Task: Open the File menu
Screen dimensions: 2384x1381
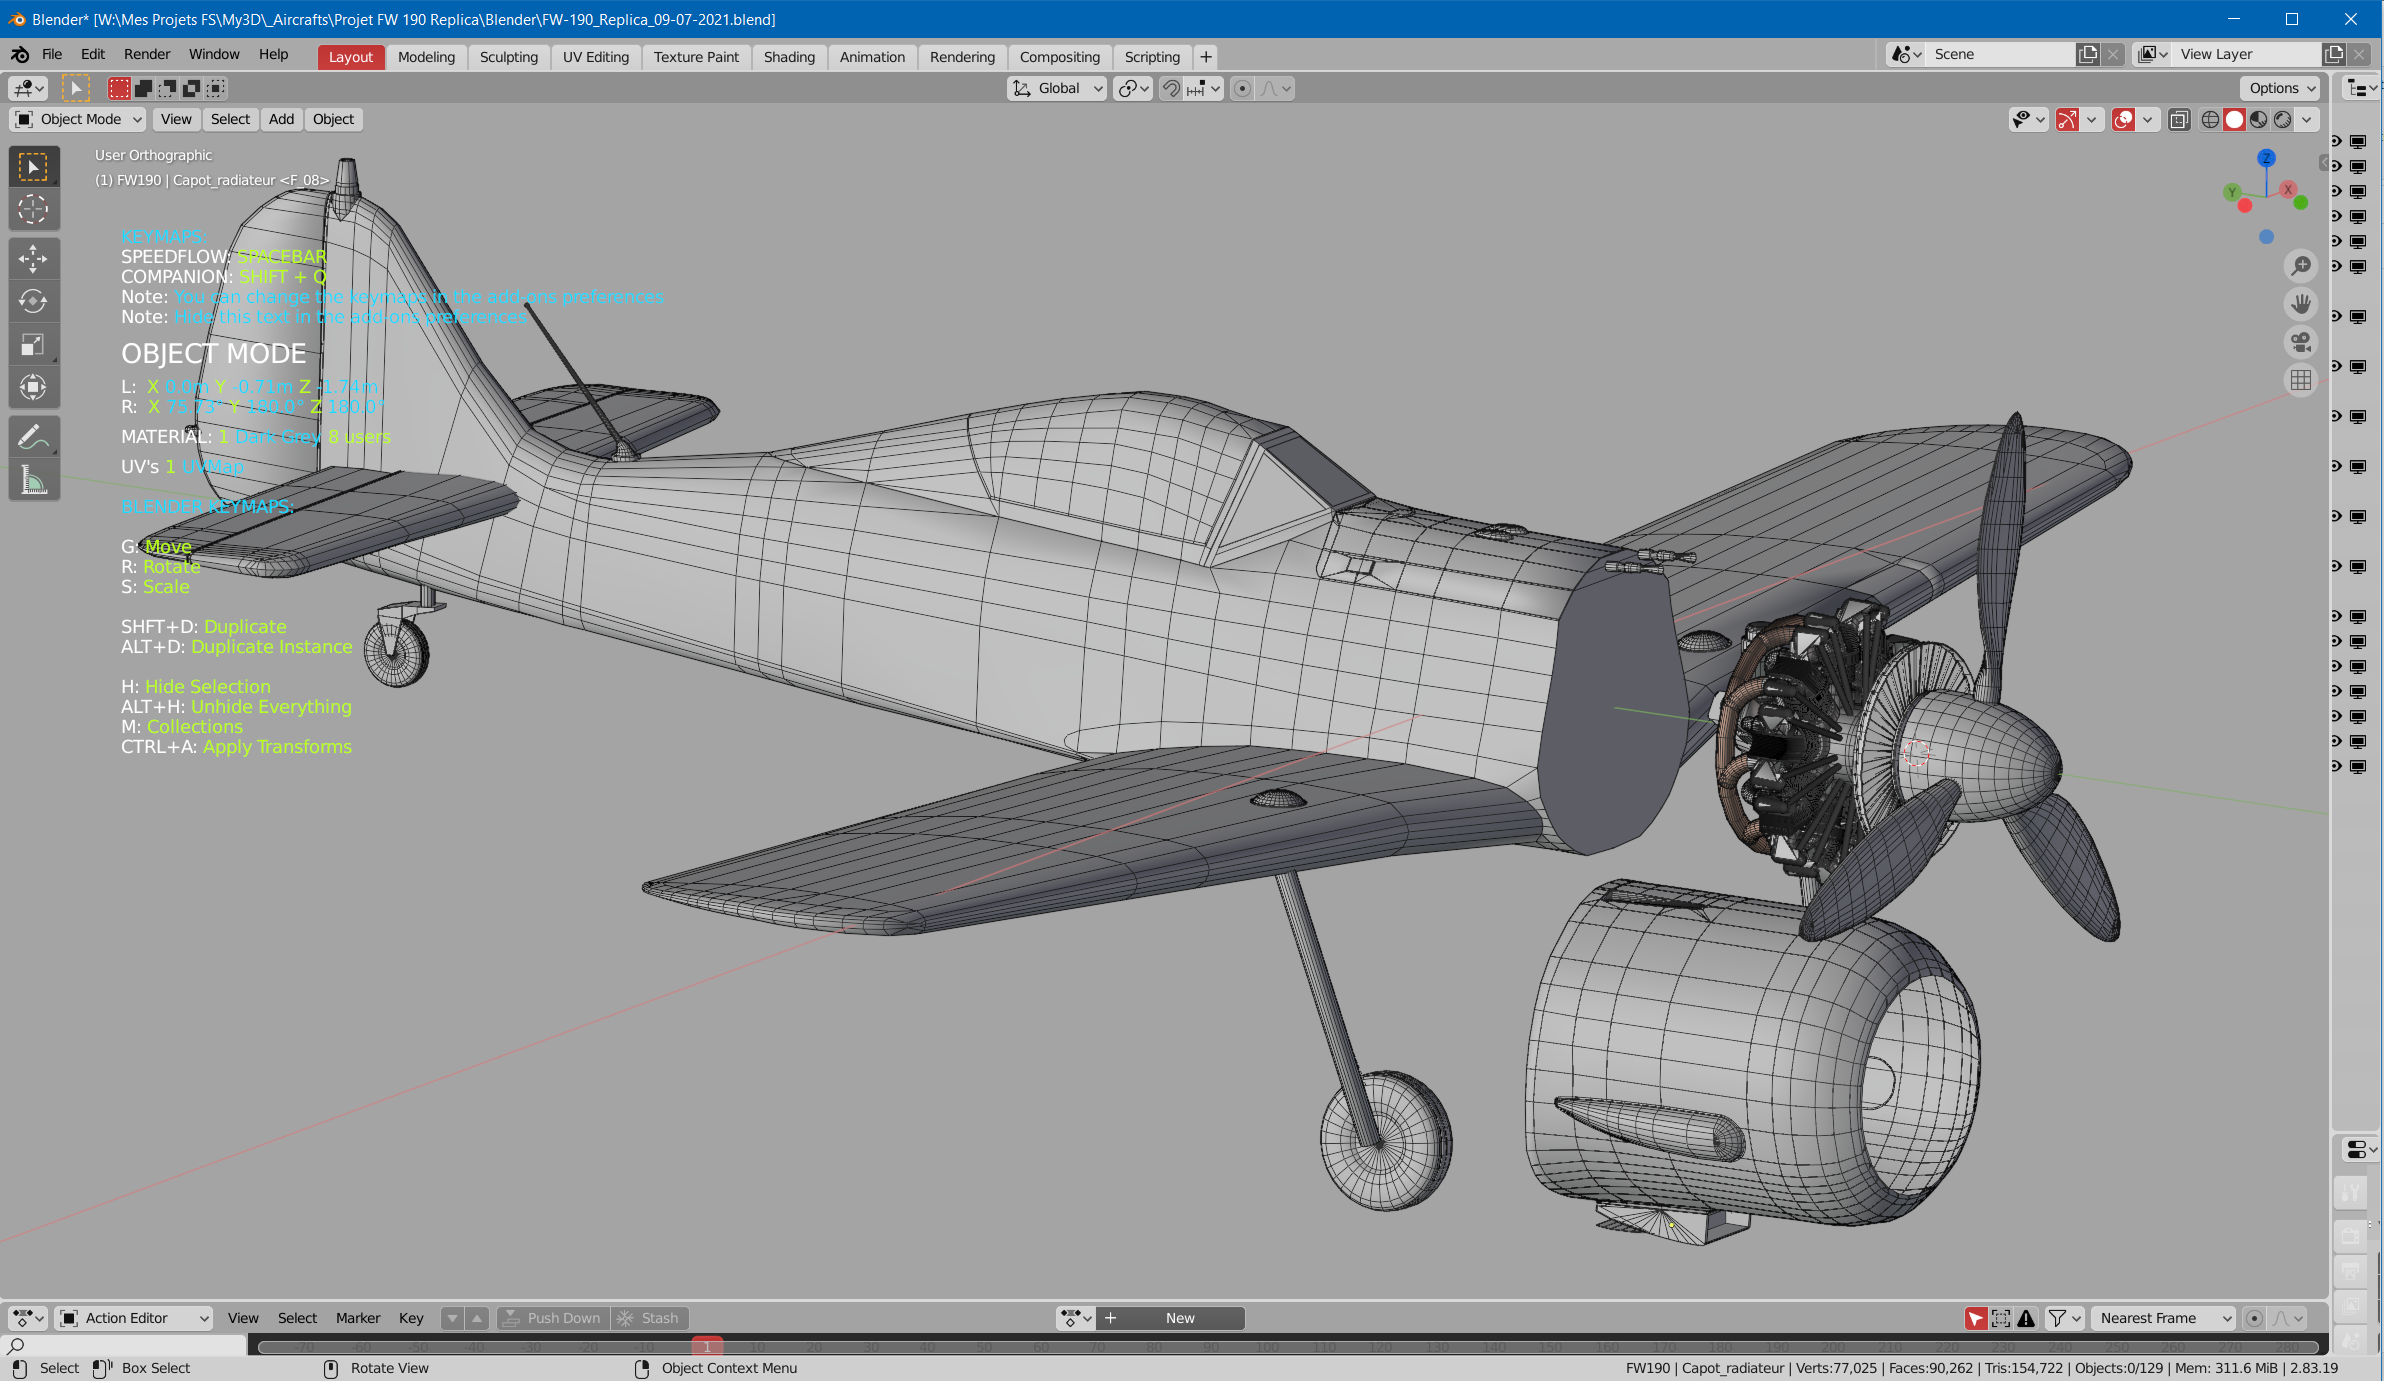Action: pos(52,55)
